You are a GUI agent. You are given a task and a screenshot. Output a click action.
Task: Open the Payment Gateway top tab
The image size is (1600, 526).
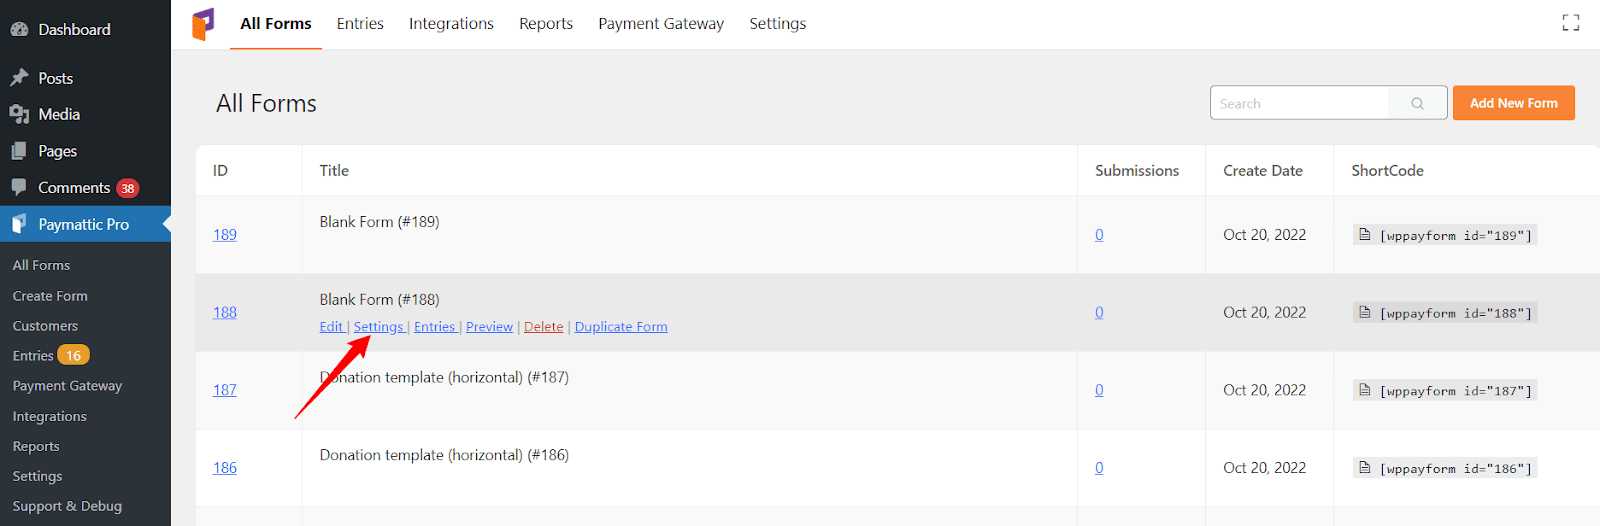661,24
